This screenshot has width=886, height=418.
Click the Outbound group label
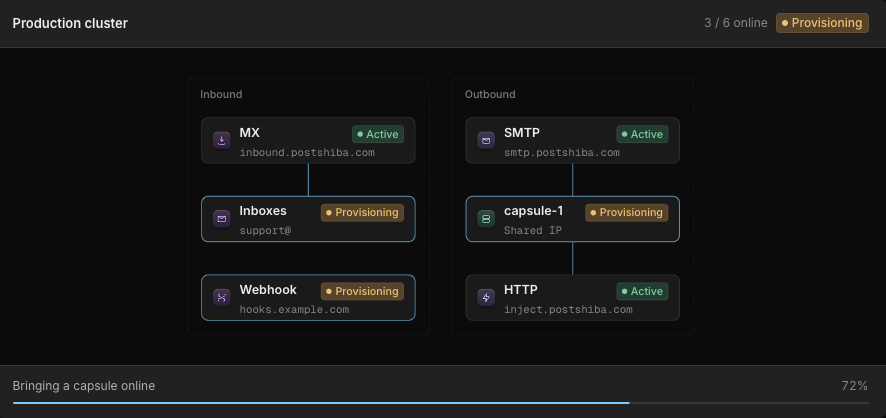click(x=490, y=94)
